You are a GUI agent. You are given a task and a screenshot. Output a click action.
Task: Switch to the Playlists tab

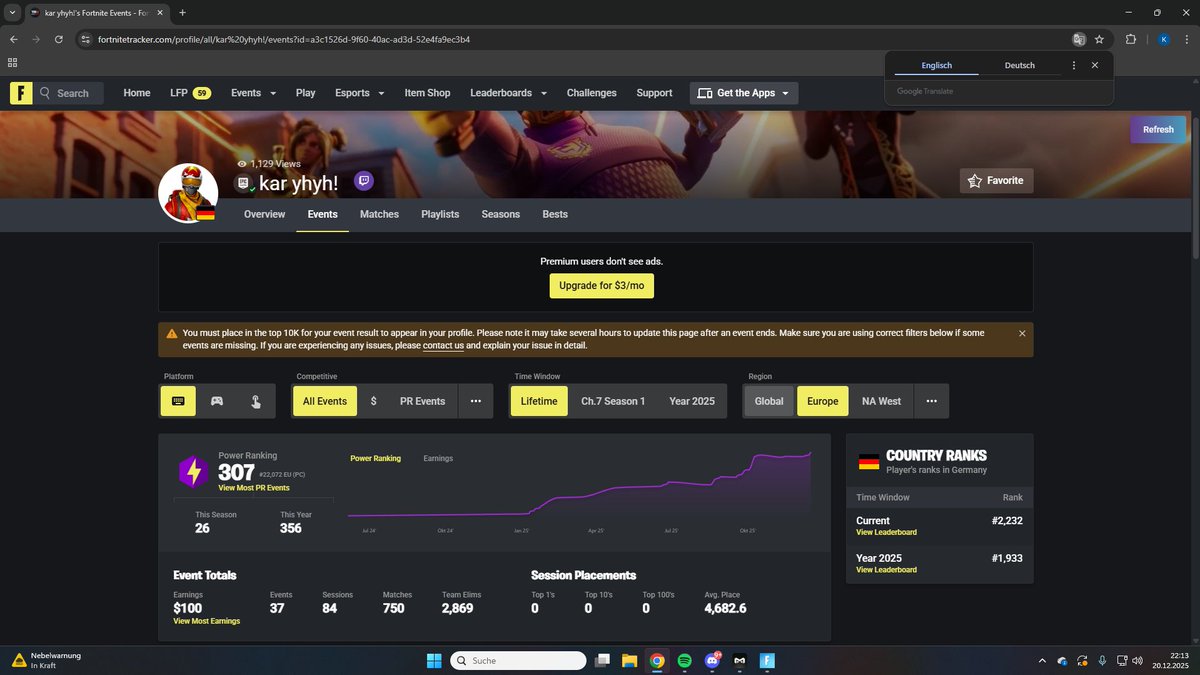[x=440, y=214]
